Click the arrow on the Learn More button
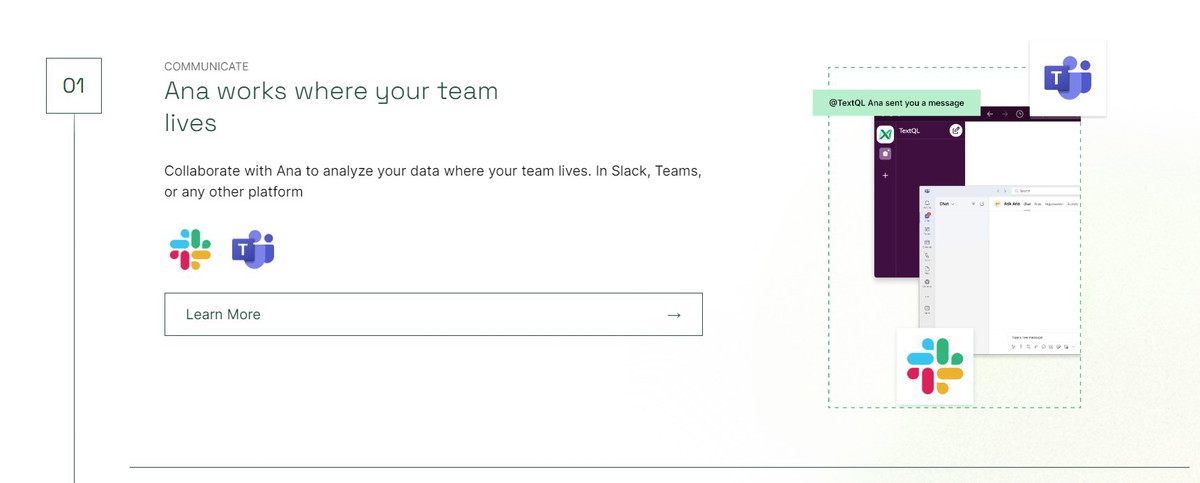1200x483 pixels. (x=674, y=315)
